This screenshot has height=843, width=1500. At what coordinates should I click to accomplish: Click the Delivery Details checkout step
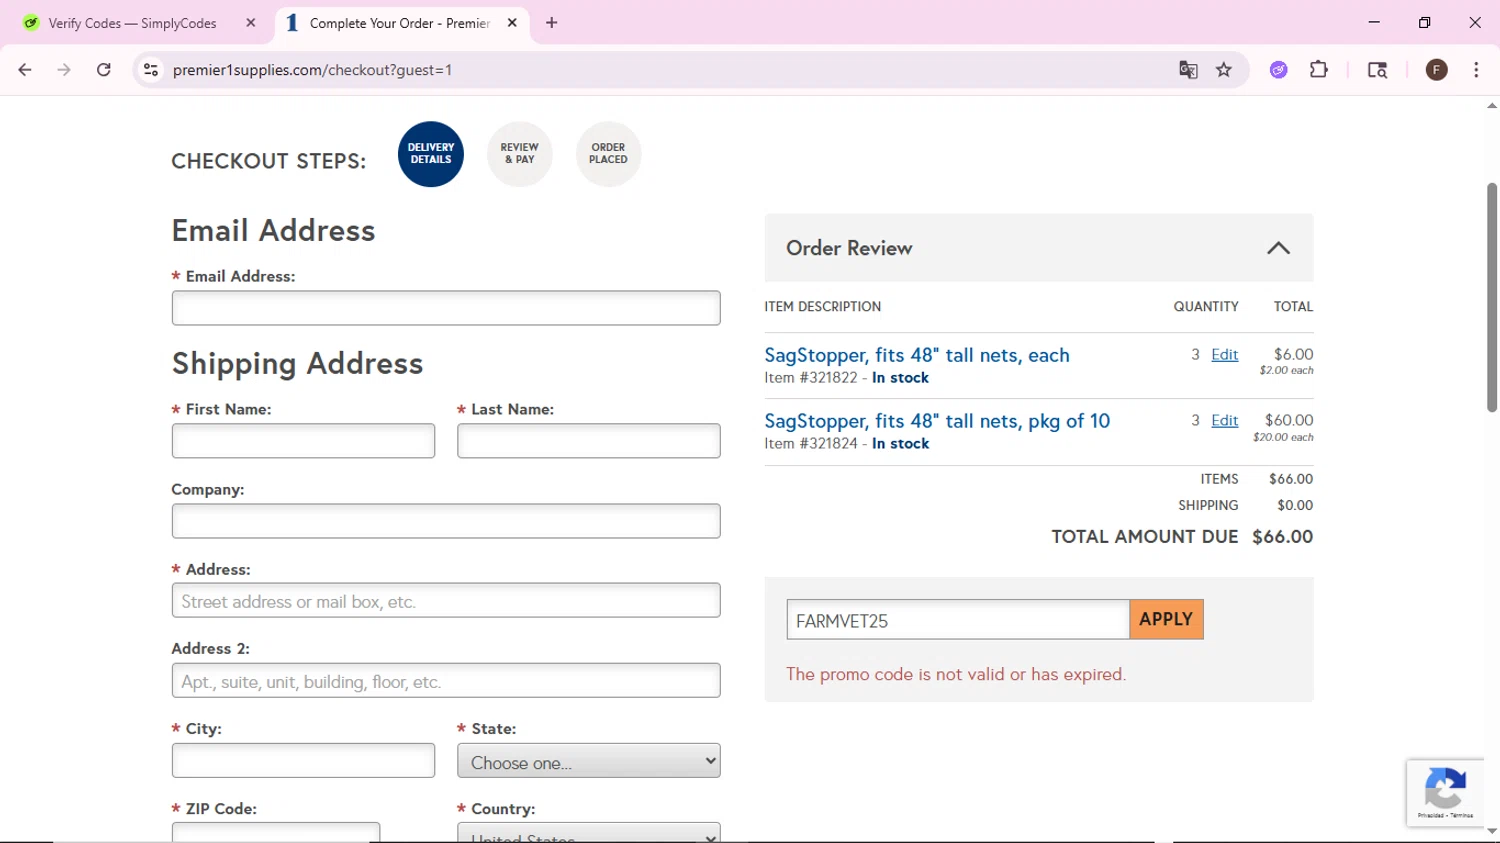(x=431, y=154)
